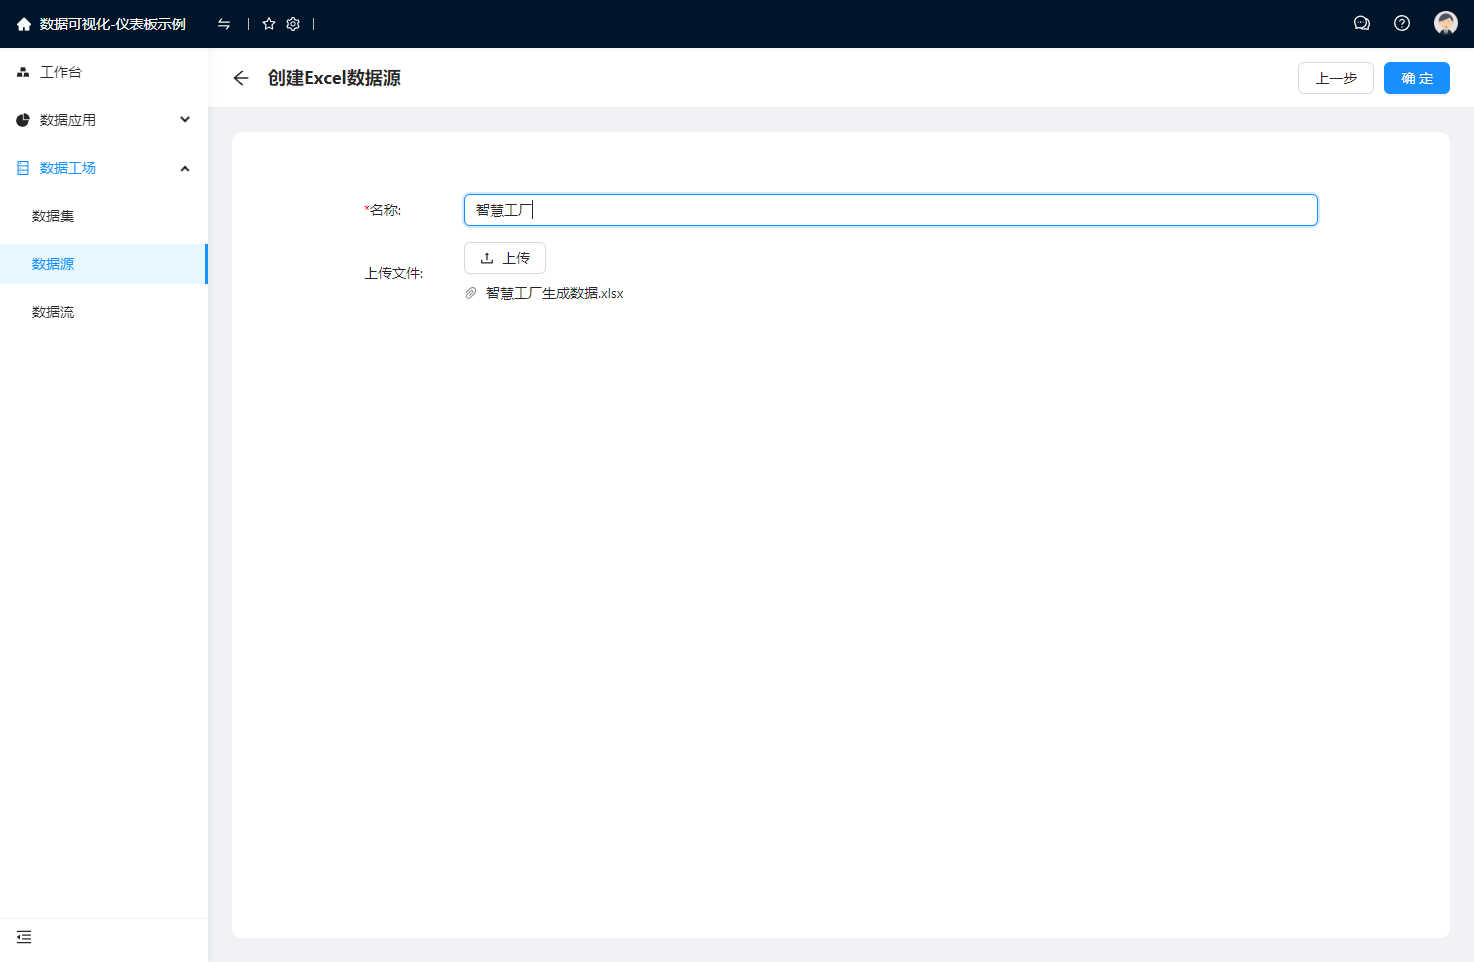Click the 上一步 button
1474x962 pixels.
(1335, 78)
